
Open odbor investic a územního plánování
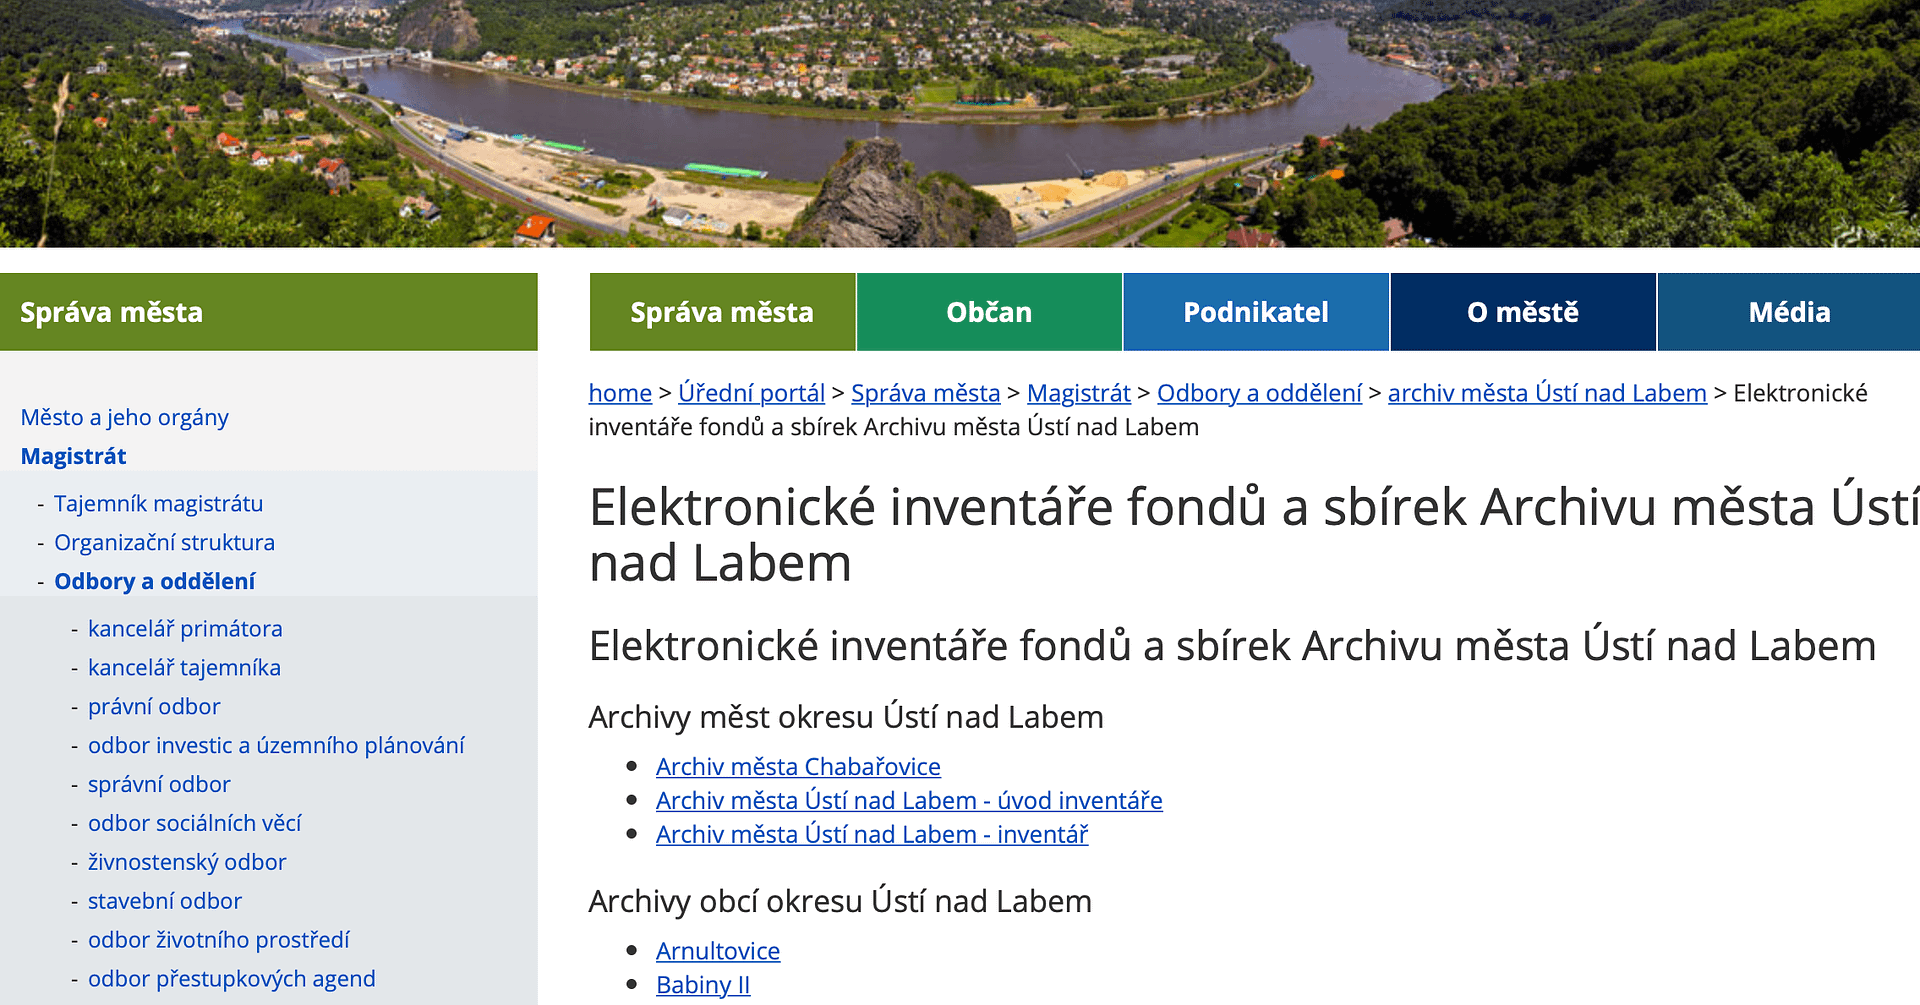tap(276, 745)
